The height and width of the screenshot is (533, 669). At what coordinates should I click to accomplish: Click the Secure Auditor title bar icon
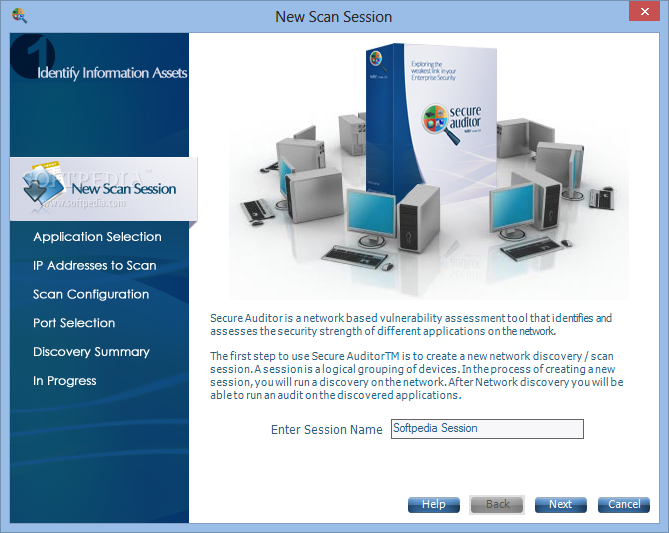click(19, 16)
